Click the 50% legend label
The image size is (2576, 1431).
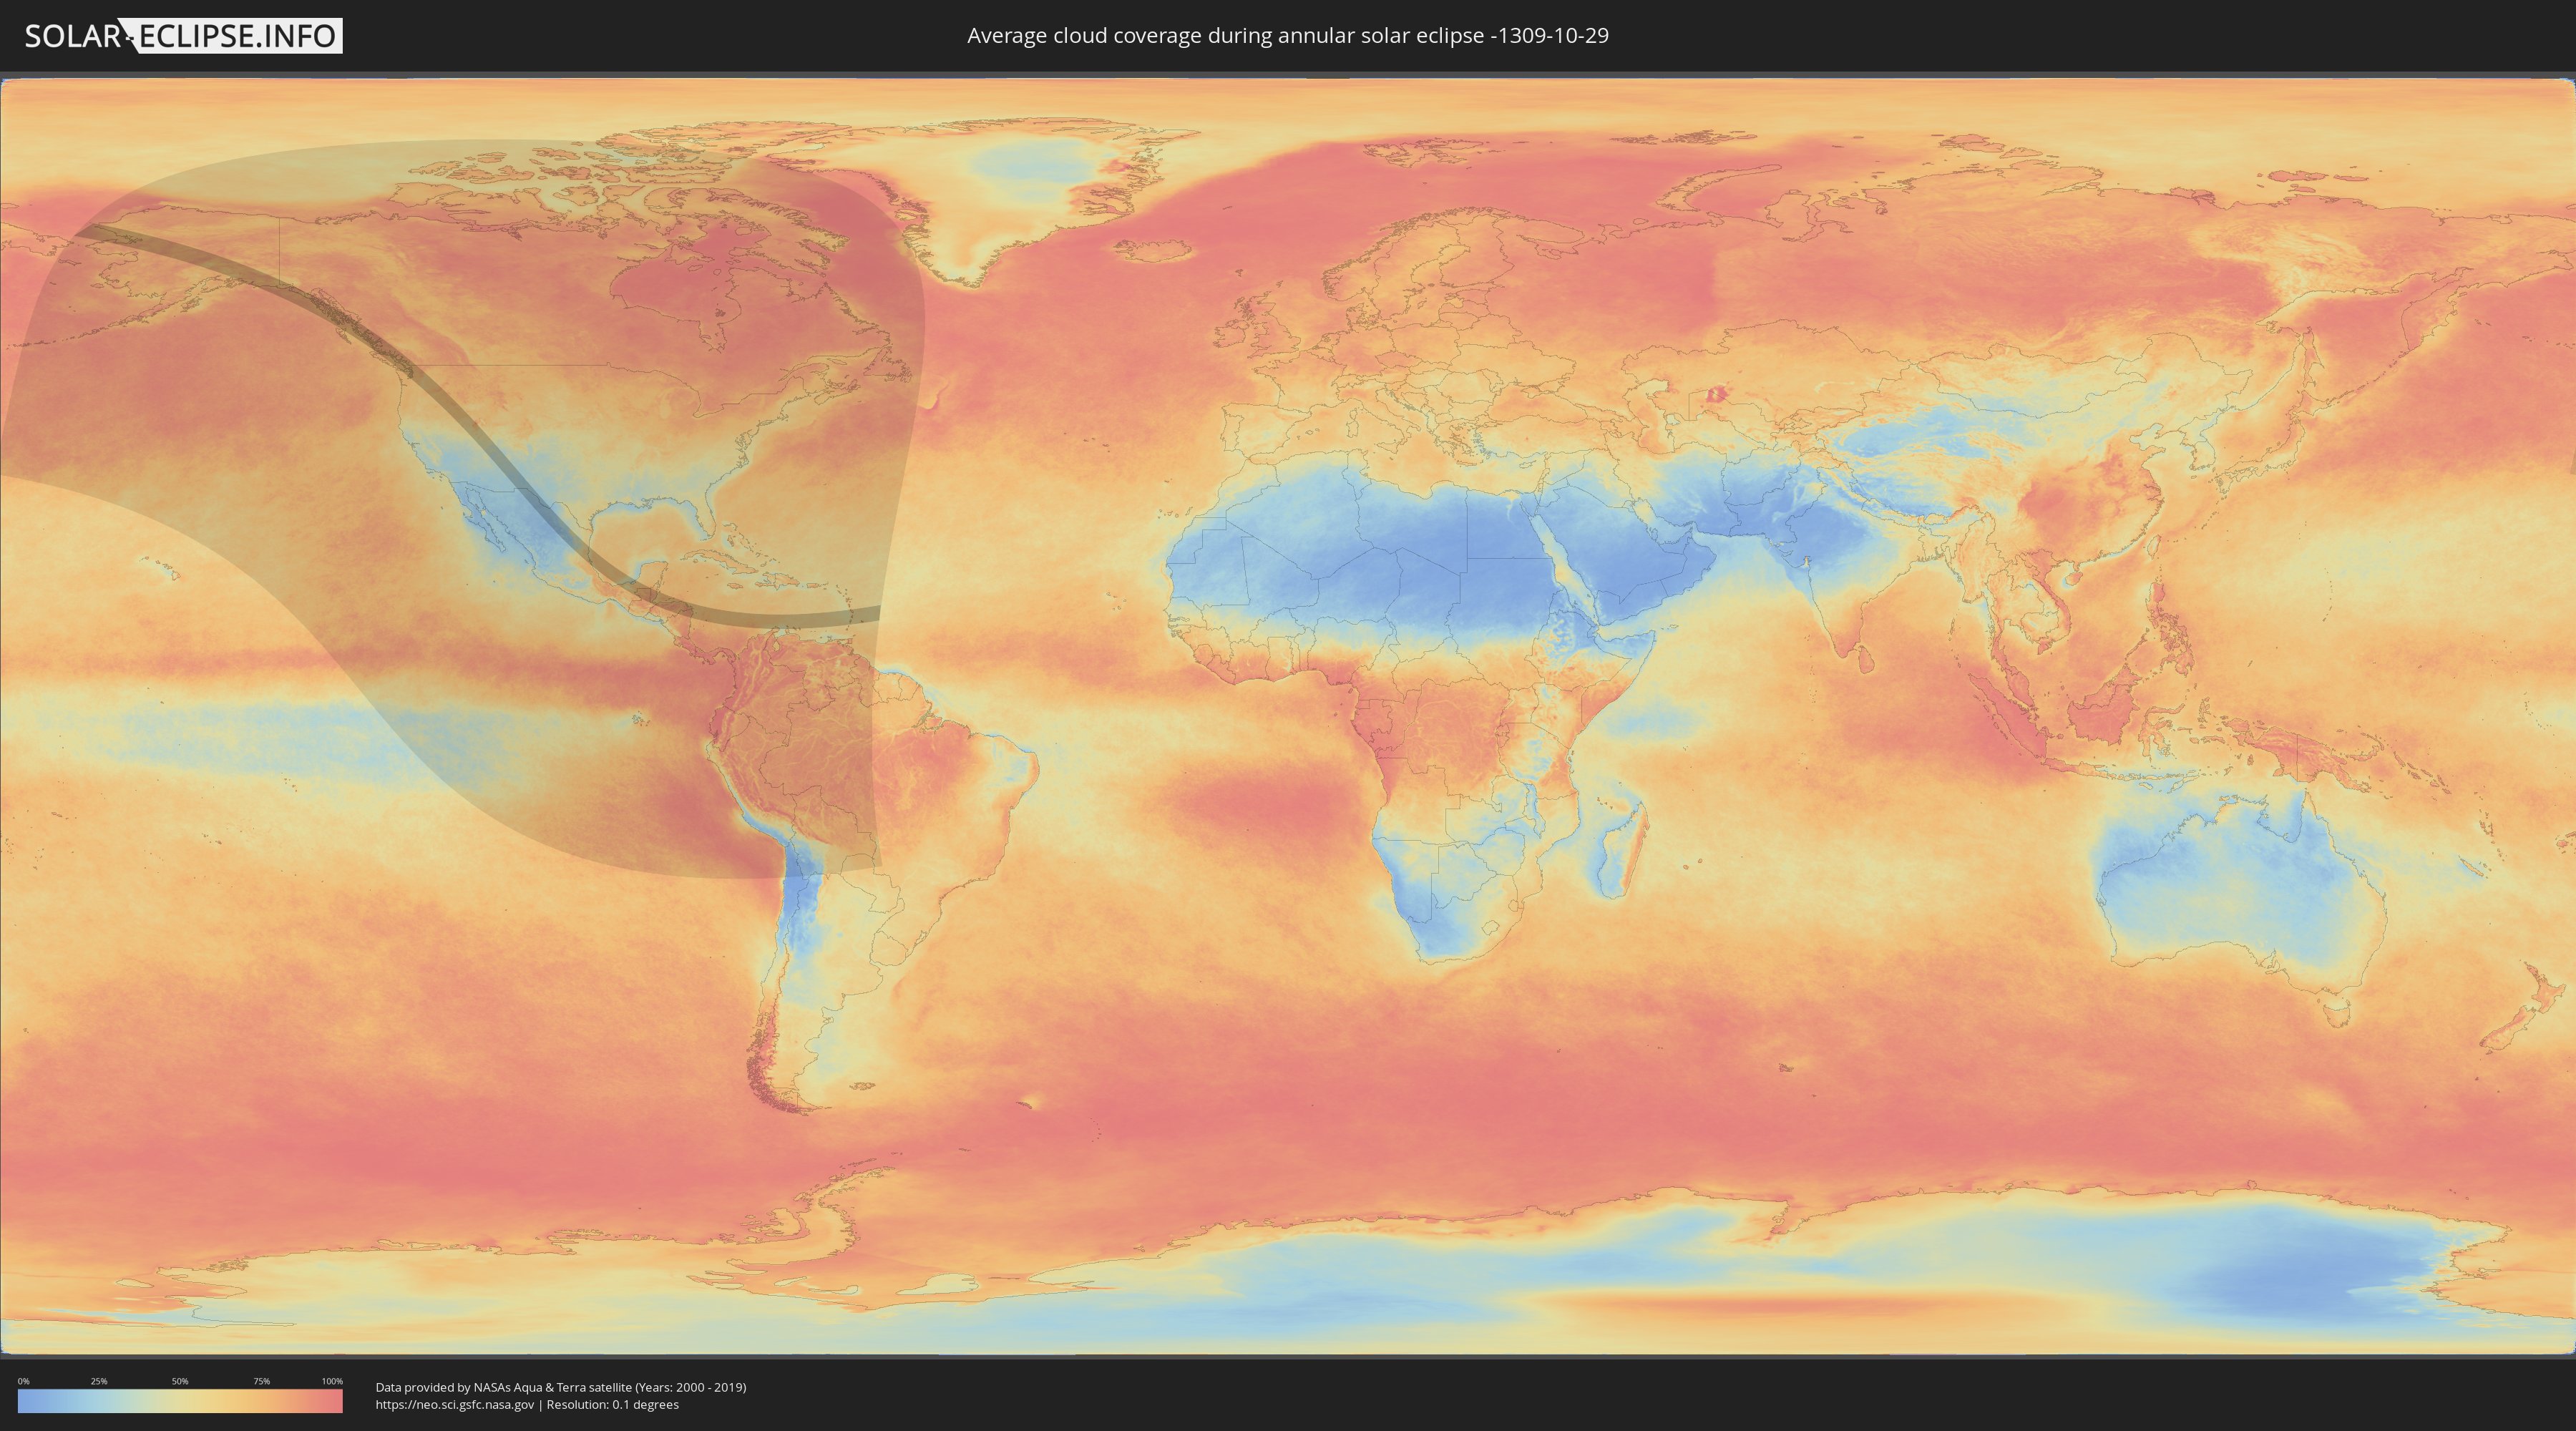(180, 1381)
